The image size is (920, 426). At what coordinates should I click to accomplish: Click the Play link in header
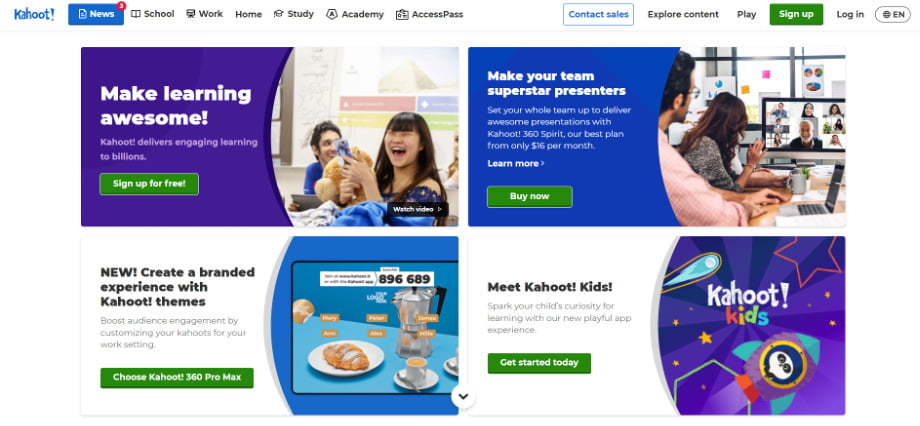746,14
